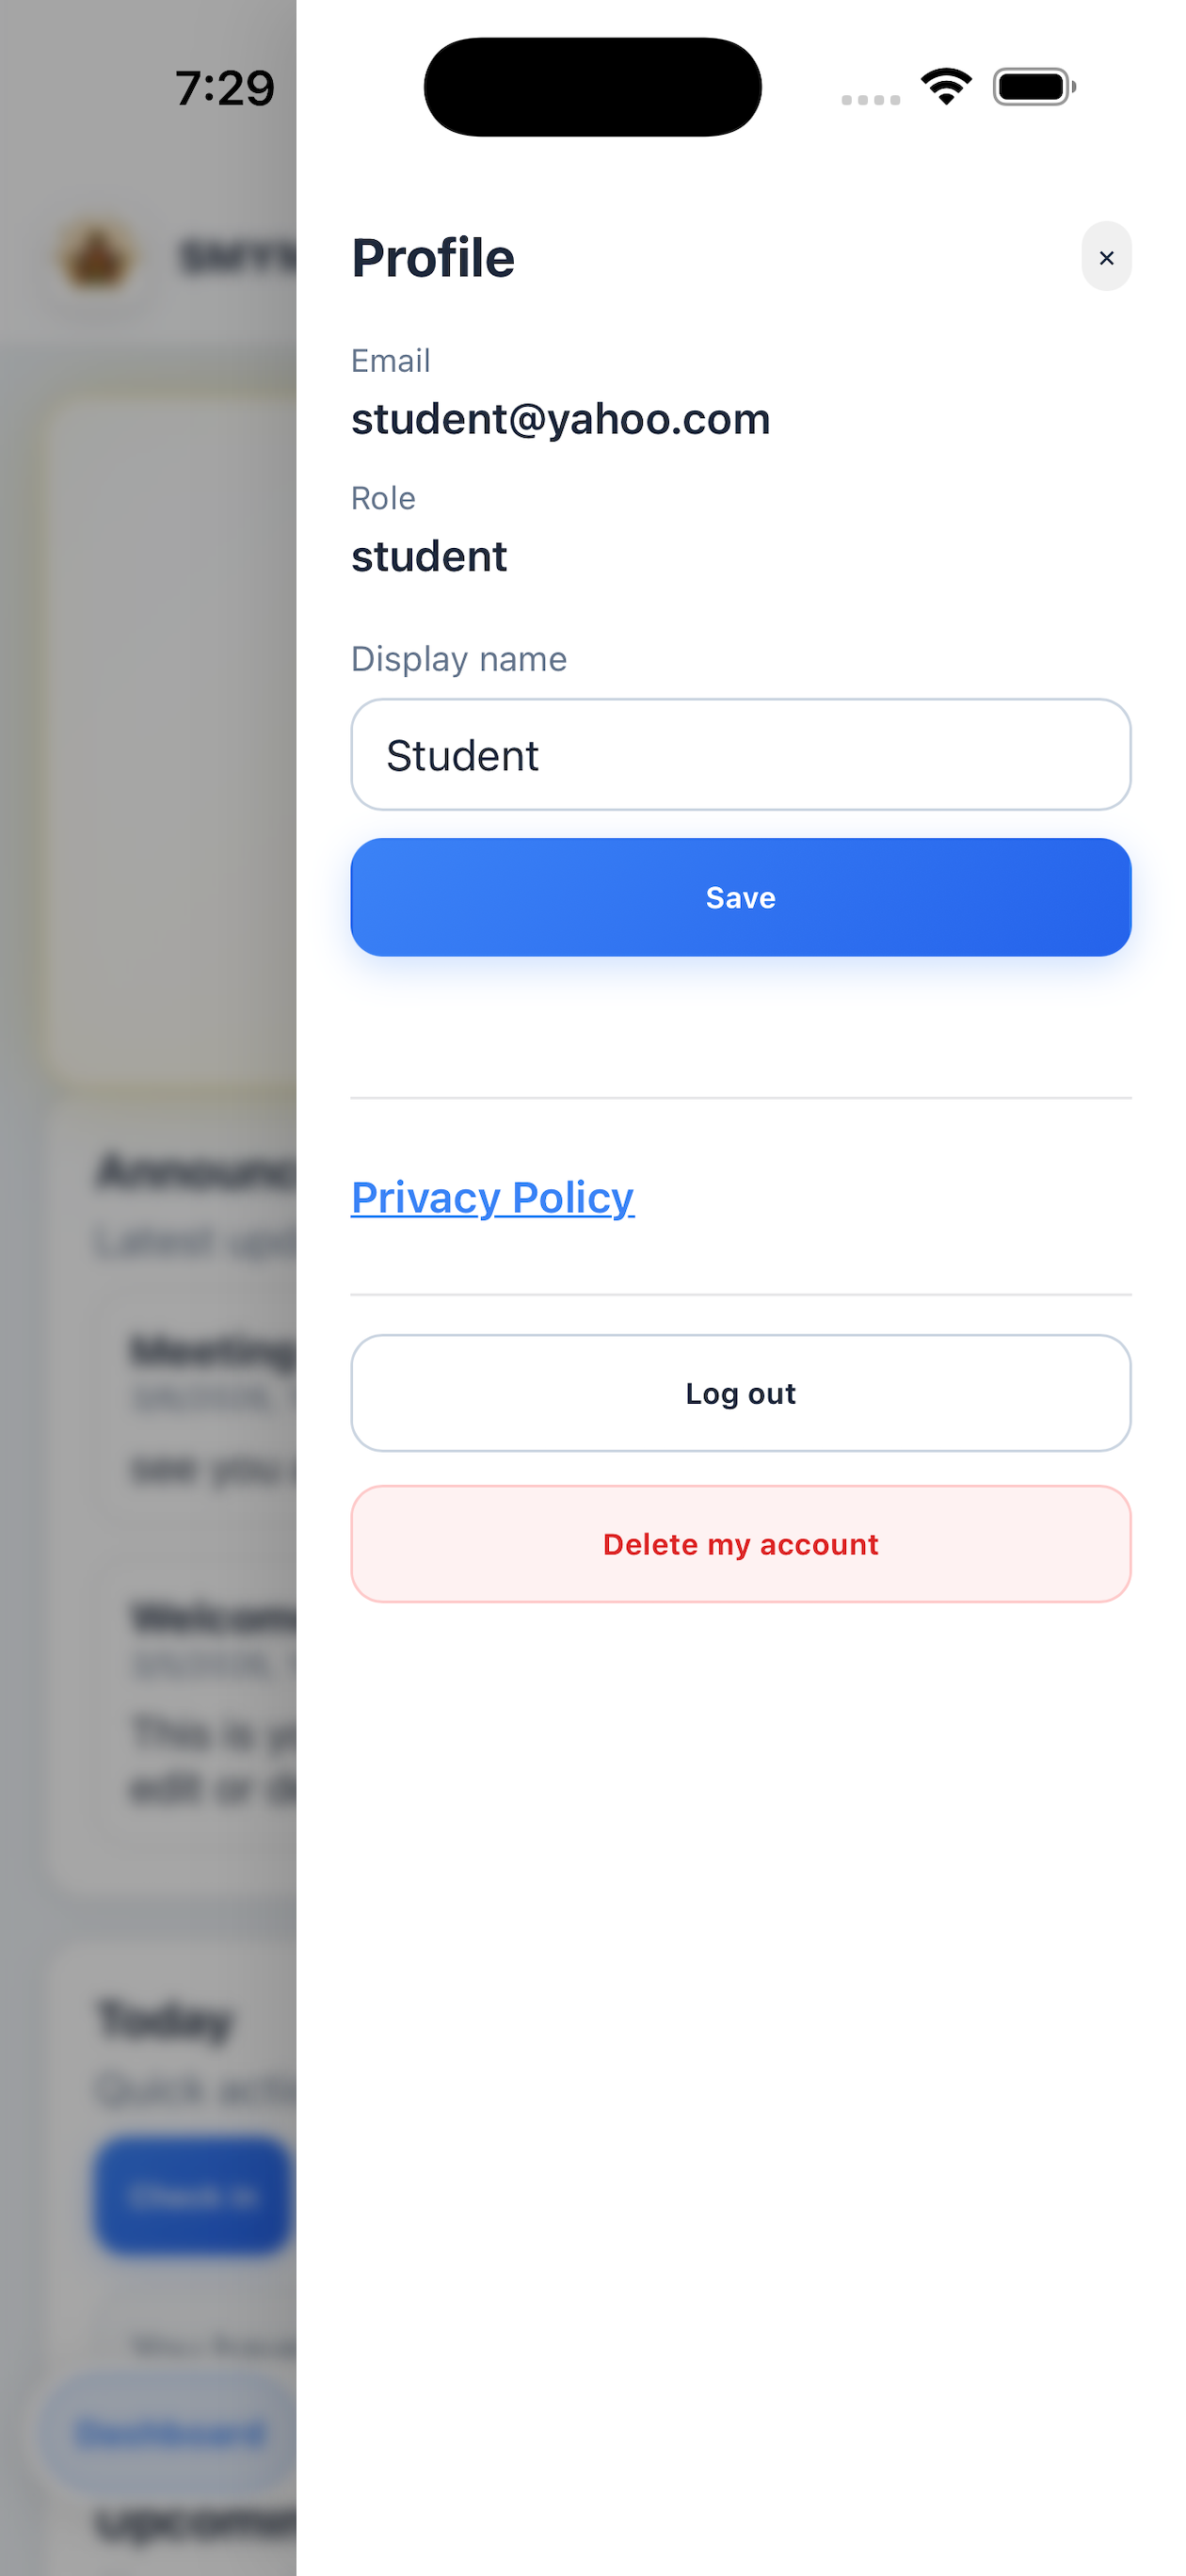Tap the blurred Announcements heading

coord(196,1171)
